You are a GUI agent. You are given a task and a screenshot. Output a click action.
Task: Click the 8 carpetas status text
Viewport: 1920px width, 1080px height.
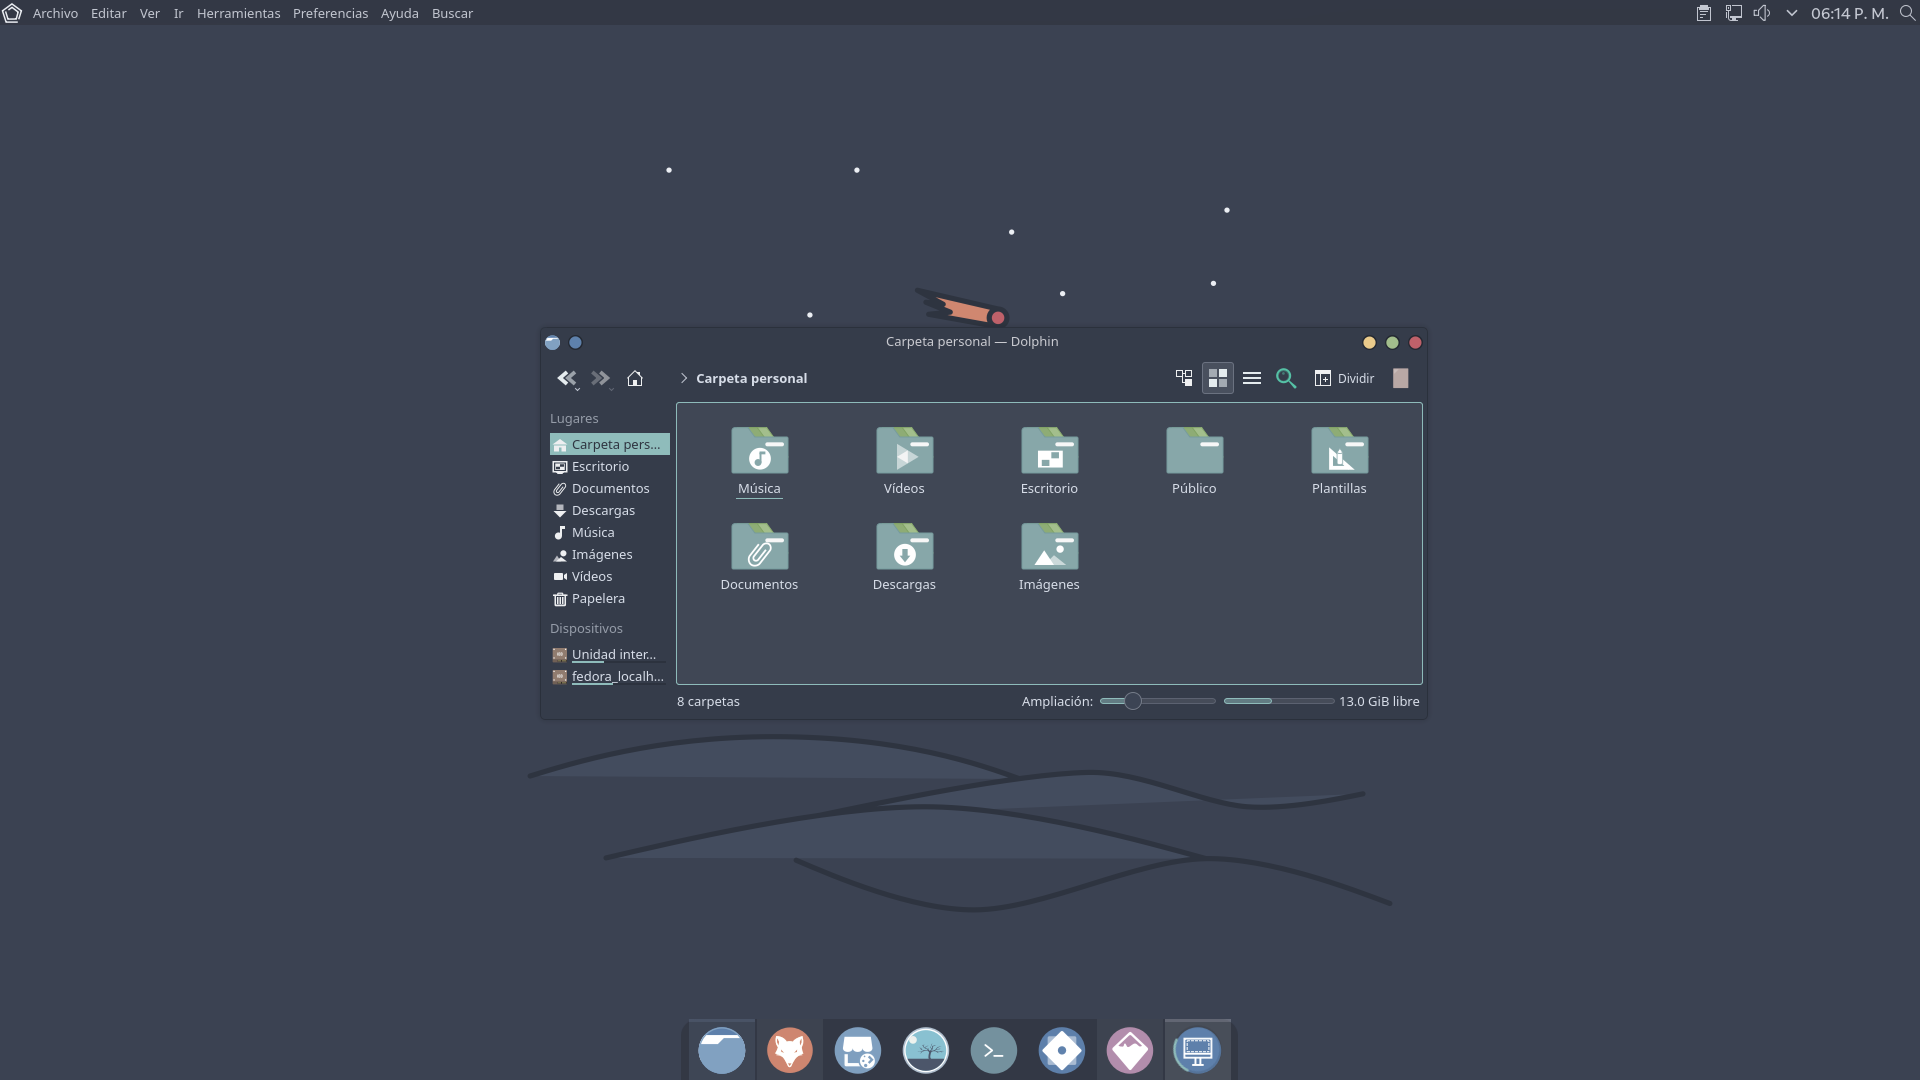[708, 701]
